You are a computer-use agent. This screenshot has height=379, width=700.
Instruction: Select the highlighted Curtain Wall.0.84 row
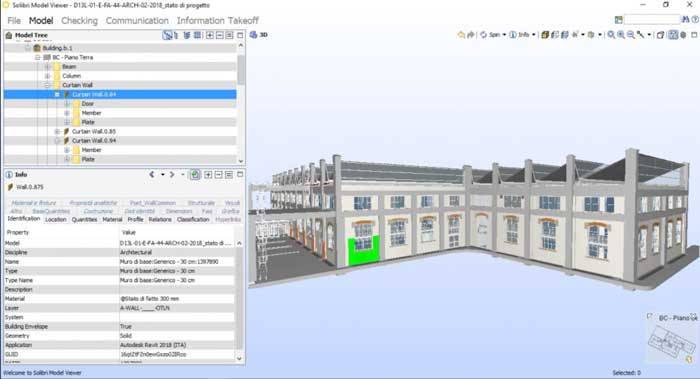(x=120, y=94)
